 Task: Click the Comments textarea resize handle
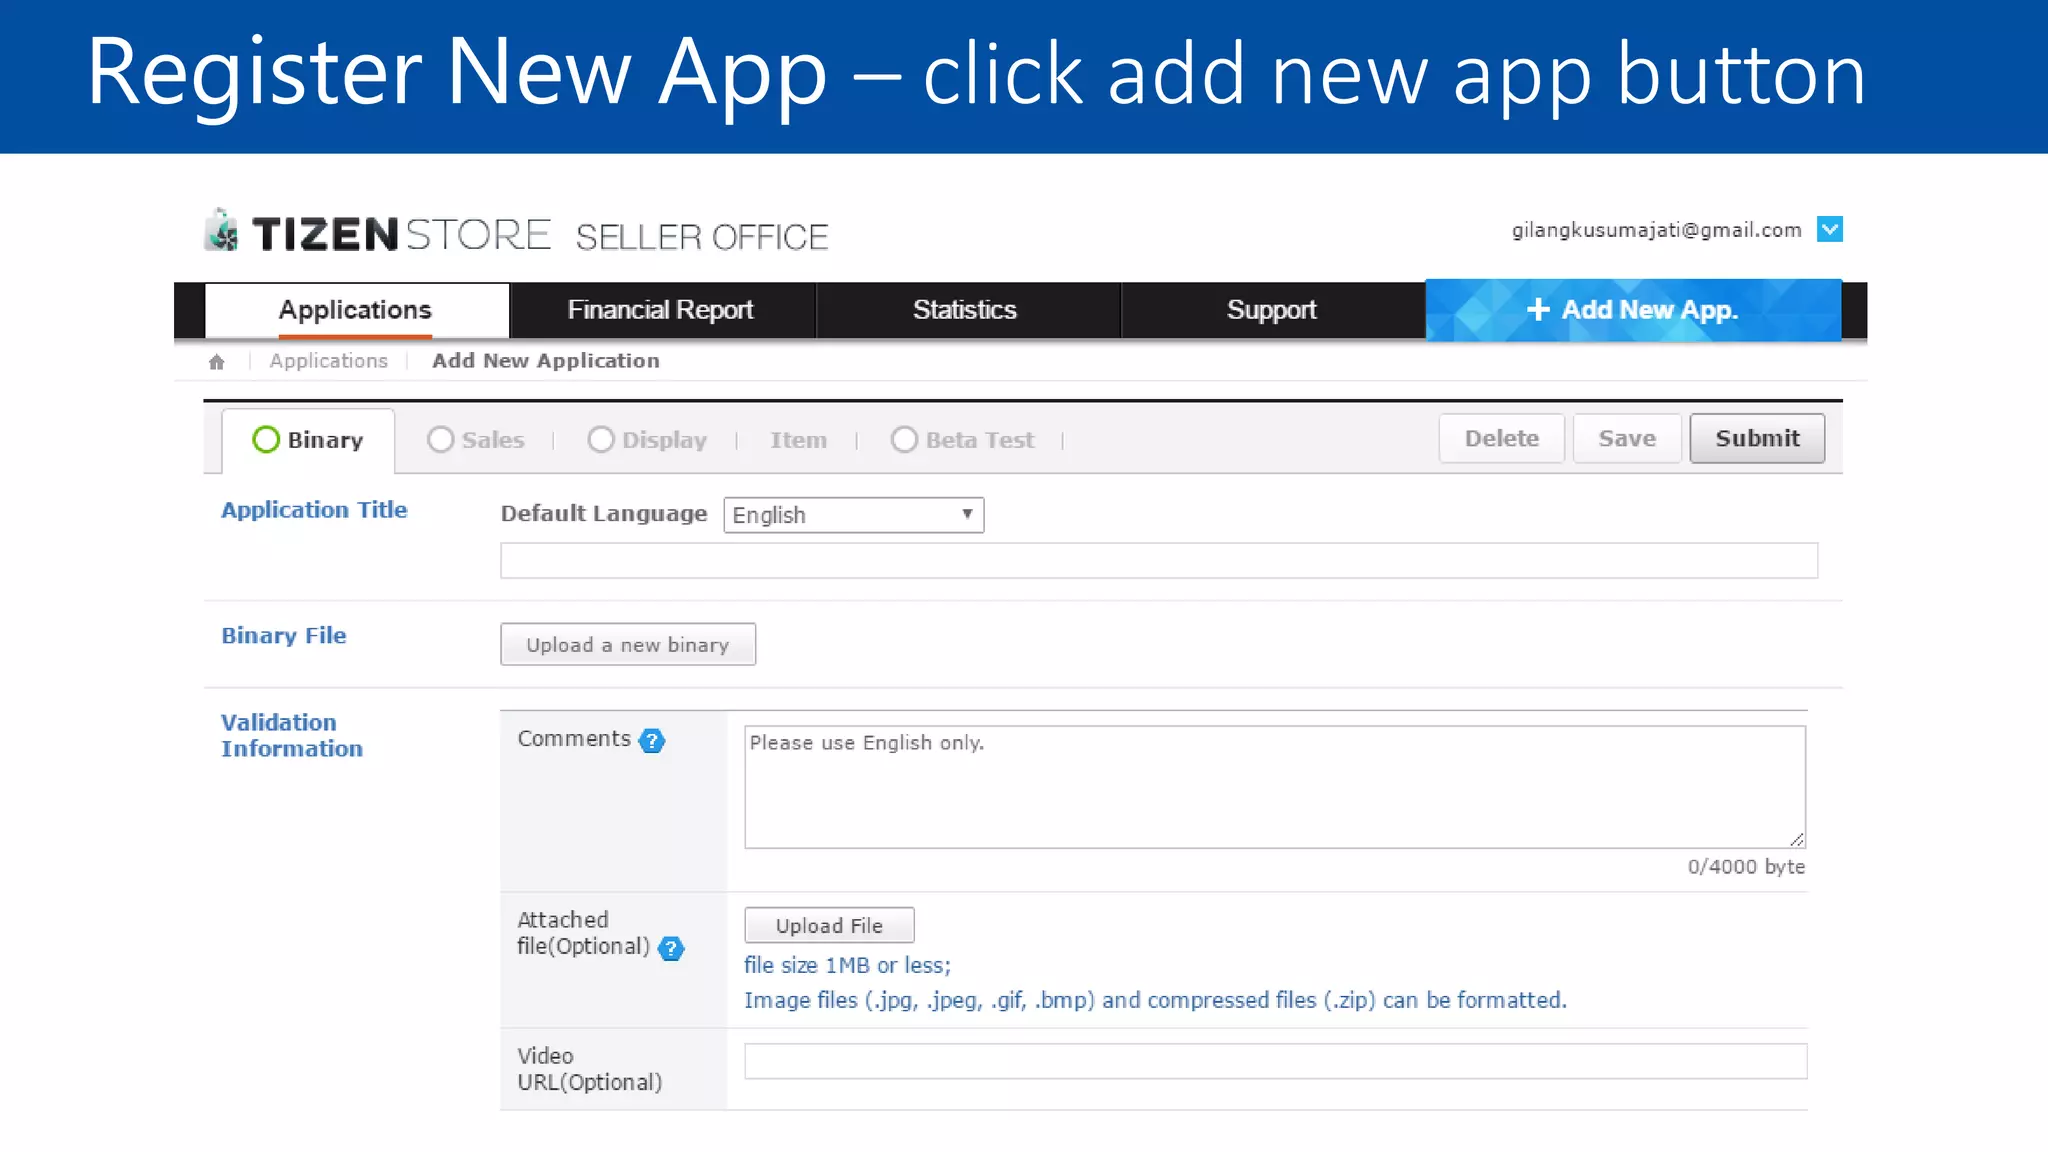tap(1797, 840)
